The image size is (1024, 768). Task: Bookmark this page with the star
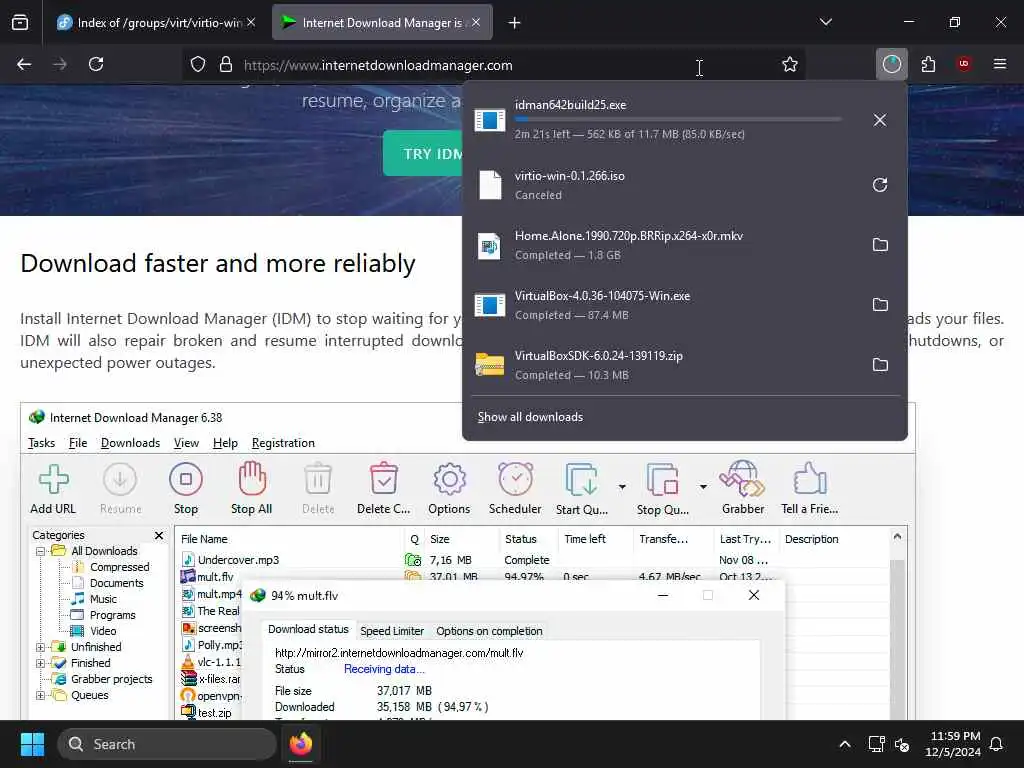[790, 65]
